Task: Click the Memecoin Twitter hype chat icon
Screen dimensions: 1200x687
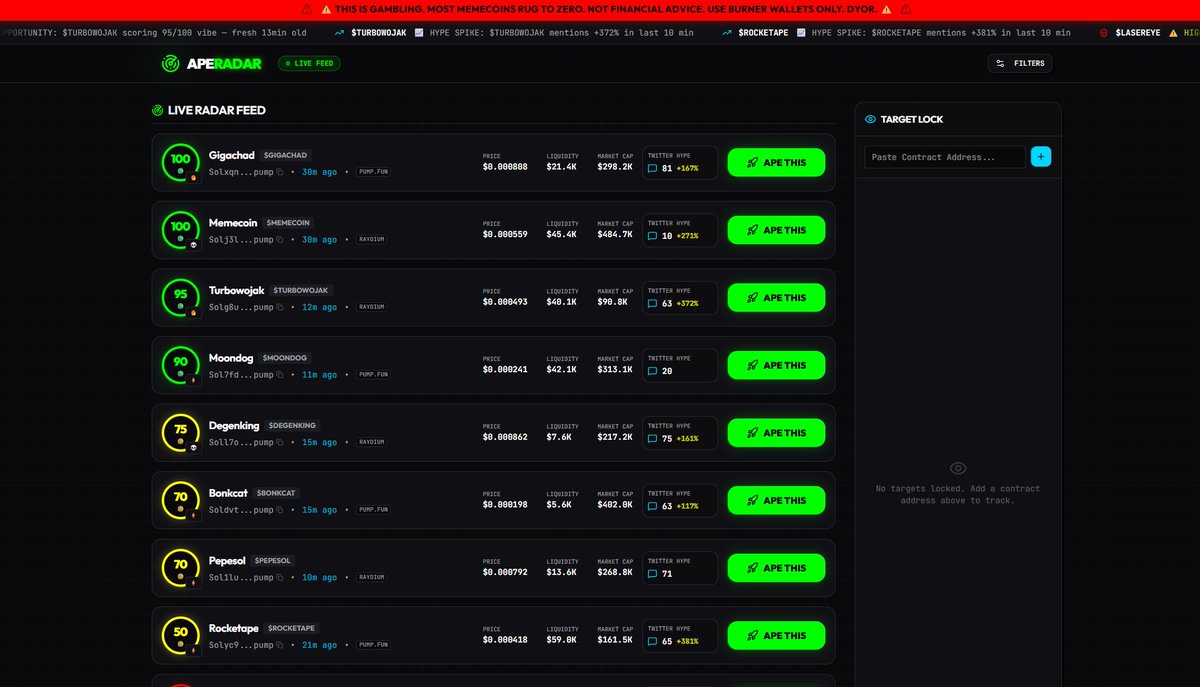Action: click(653, 236)
